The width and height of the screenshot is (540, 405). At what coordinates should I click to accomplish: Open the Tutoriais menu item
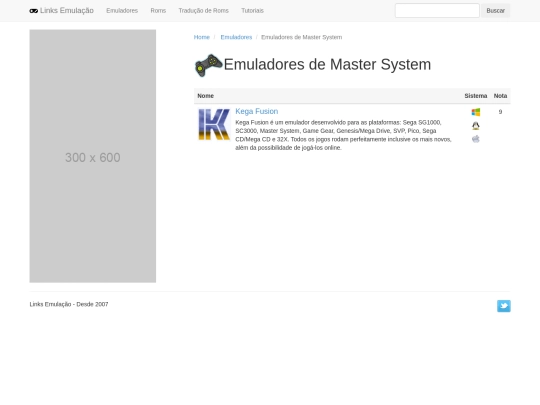[x=252, y=11]
